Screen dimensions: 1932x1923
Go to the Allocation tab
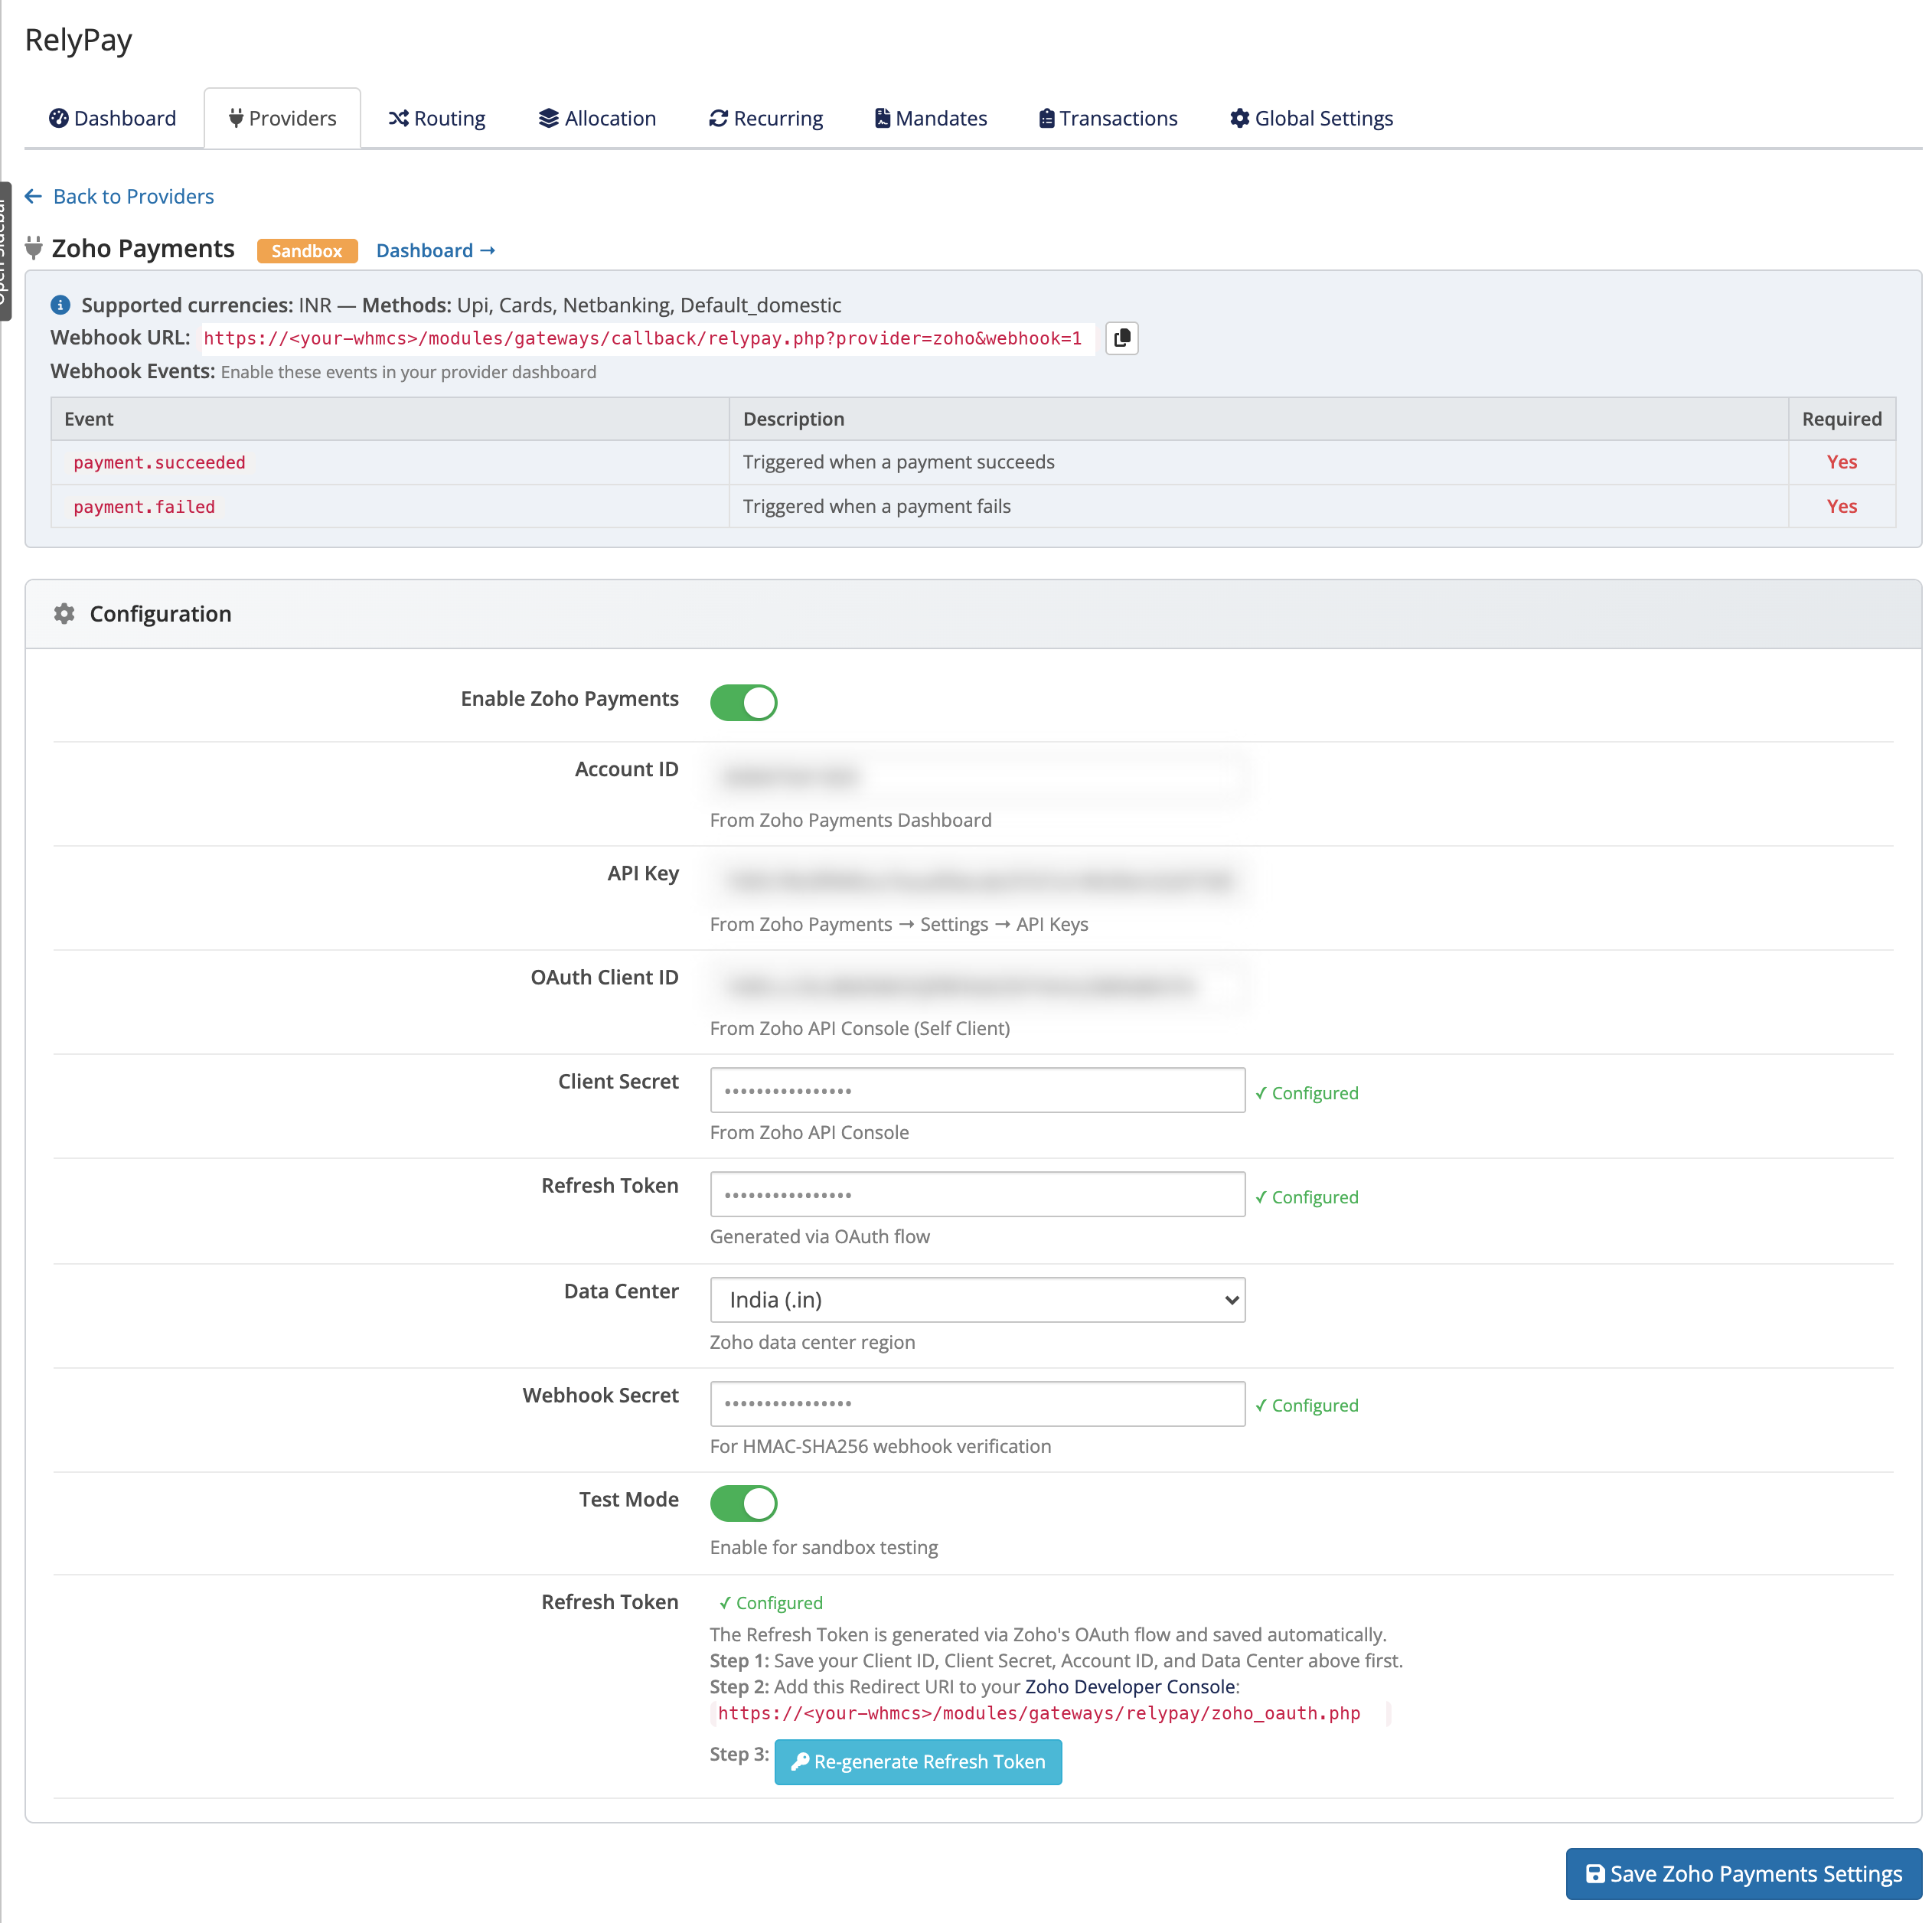[597, 118]
